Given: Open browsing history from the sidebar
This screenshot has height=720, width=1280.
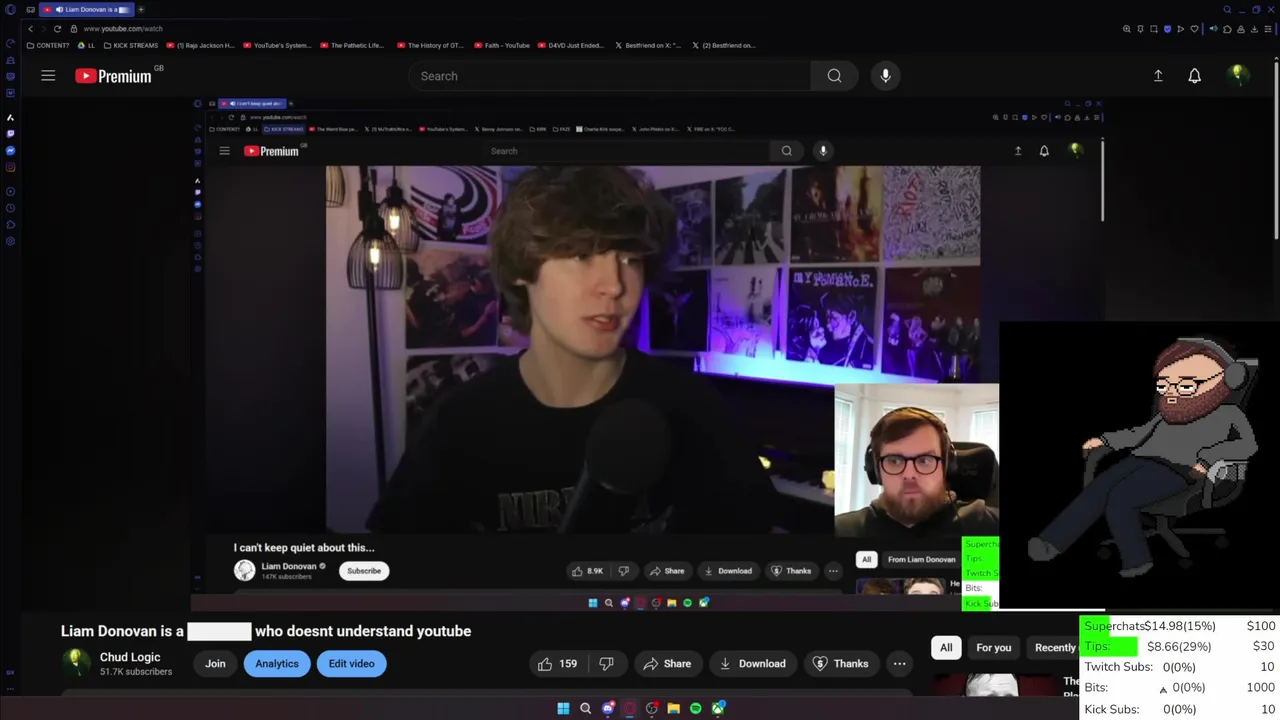Looking at the screenshot, I should [11, 208].
